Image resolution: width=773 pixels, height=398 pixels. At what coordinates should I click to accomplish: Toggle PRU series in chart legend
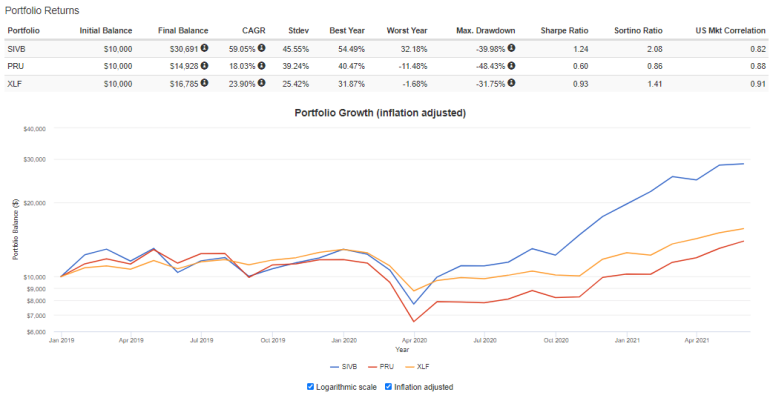coord(381,367)
